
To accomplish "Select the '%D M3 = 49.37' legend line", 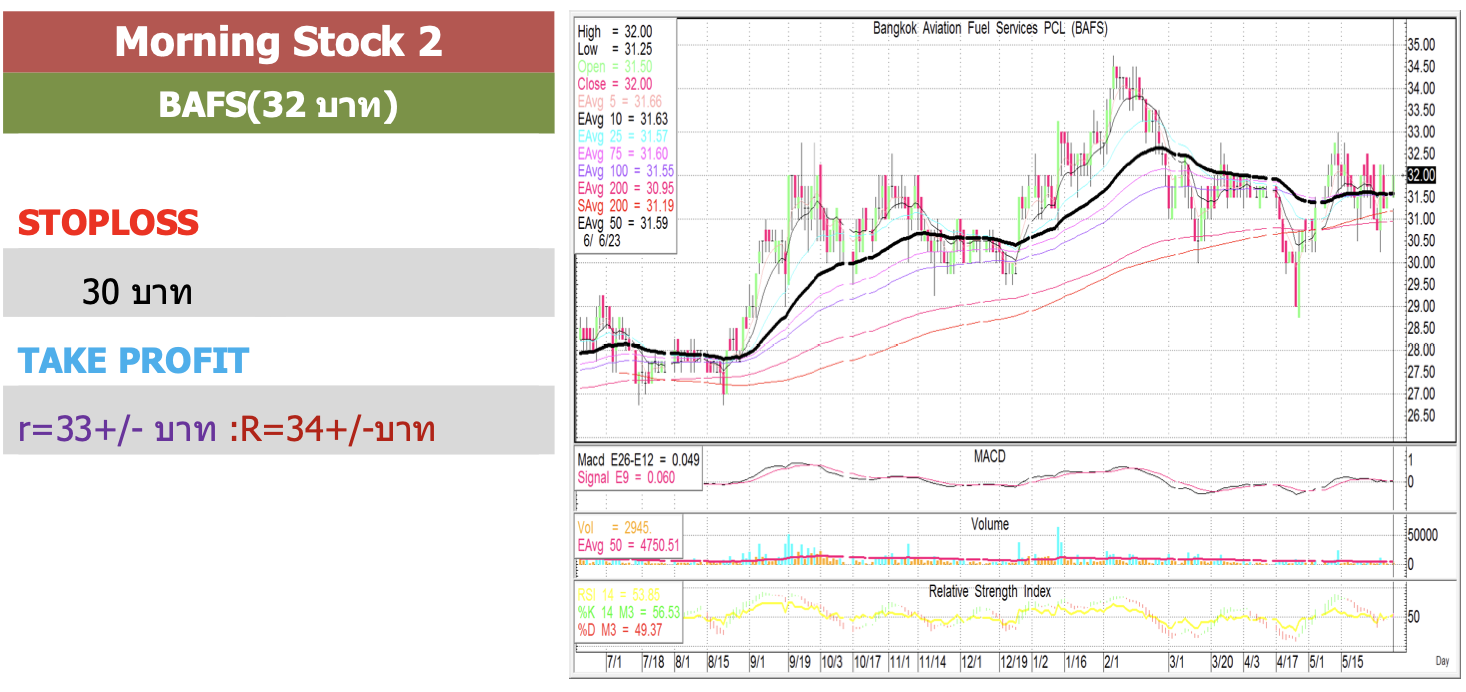I will pos(622,629).
